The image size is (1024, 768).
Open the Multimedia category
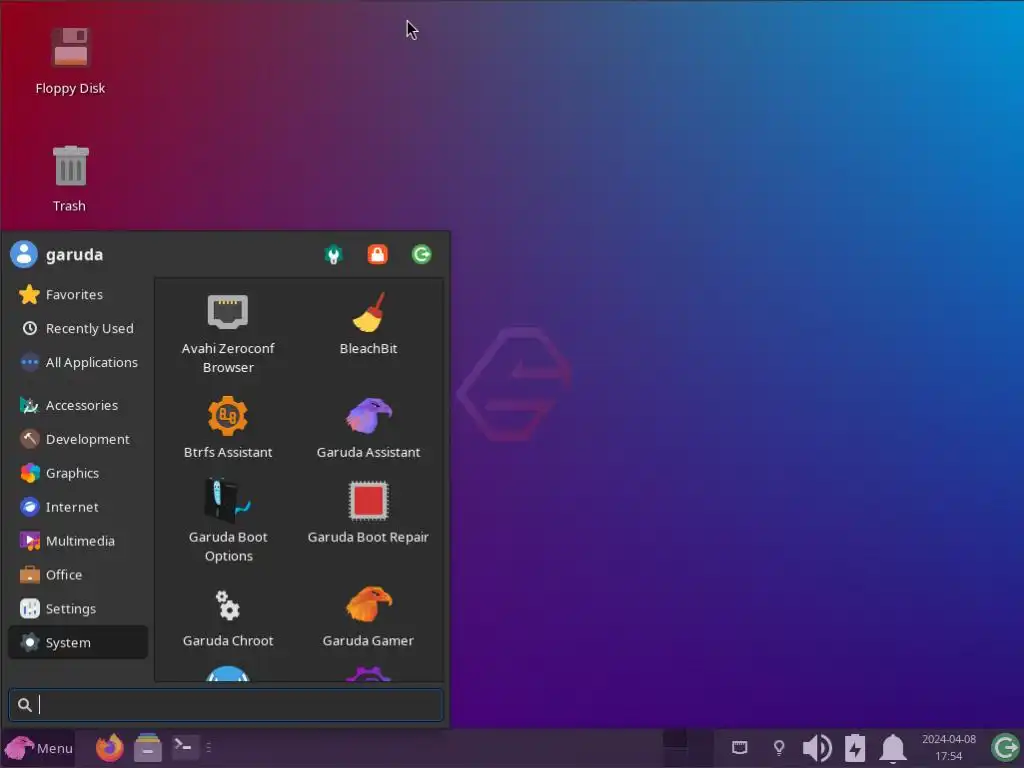click(x=78, y=541)
